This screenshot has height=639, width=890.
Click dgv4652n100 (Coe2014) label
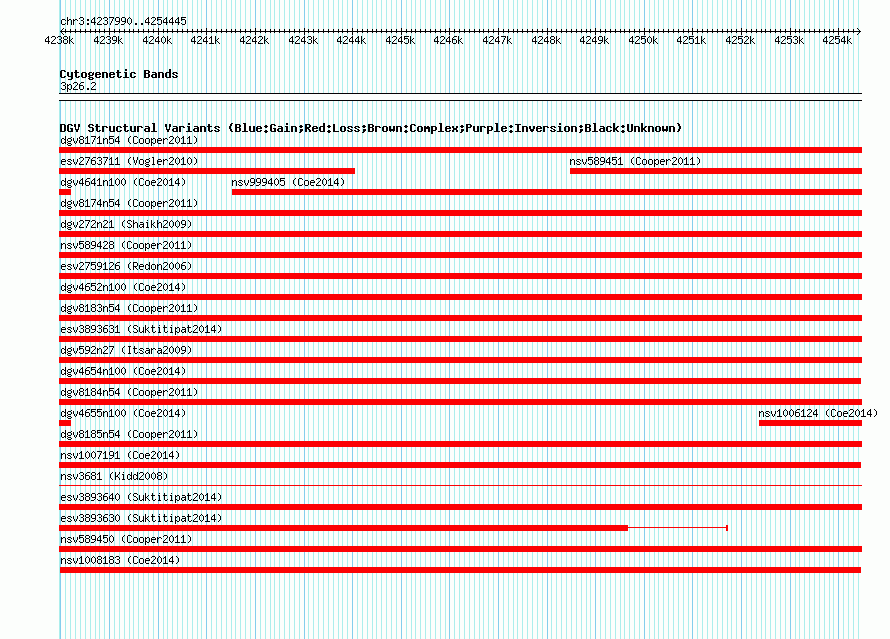[123, 288]
